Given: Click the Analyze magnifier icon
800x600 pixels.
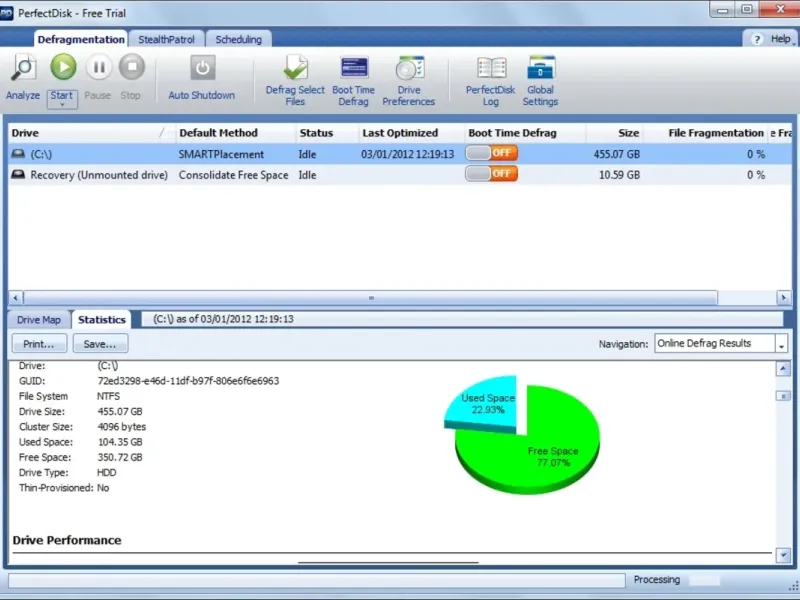Looking at the screenshot, I should coord(23,67).
